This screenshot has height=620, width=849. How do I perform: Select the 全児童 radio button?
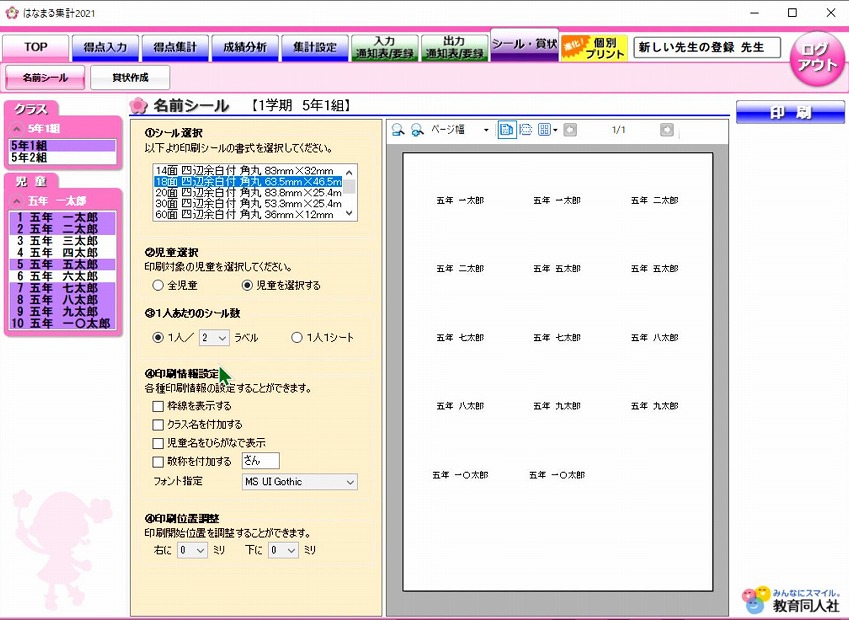click(x=158, y=285)
